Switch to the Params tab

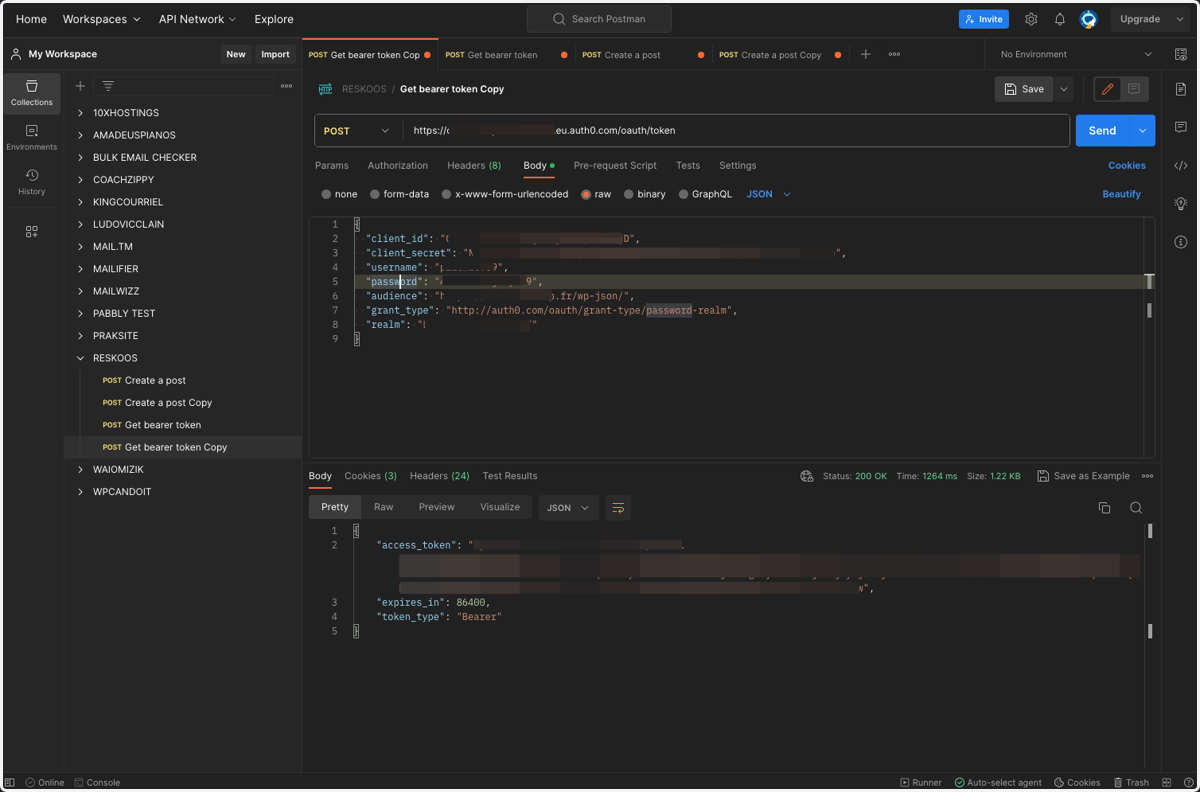pyautogui.click(x=332, y=166)
